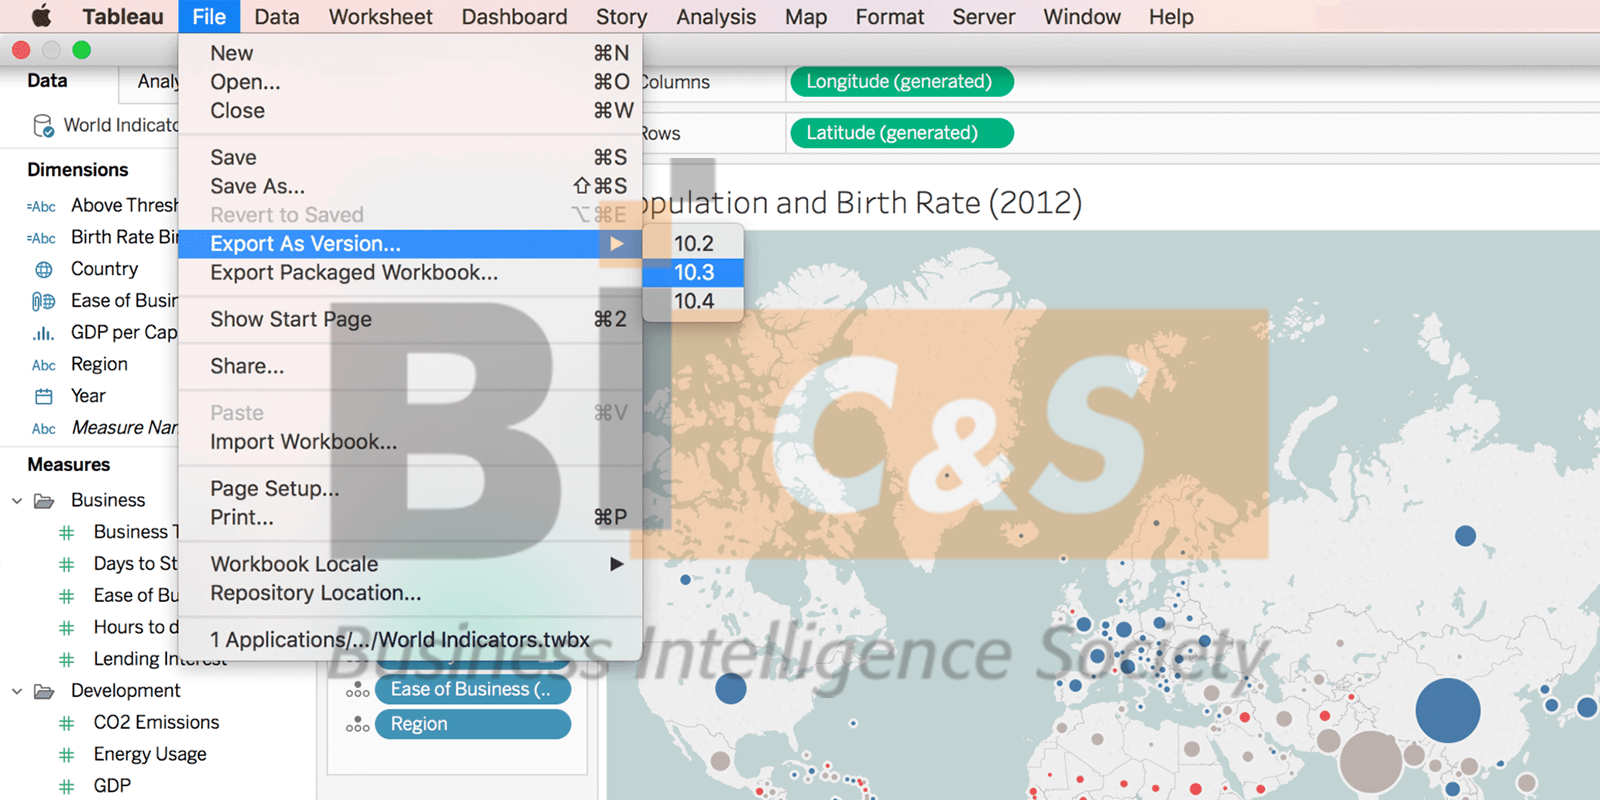Open the Help menu
This screenshot has width=1600, height=800.
point(1171,17)
